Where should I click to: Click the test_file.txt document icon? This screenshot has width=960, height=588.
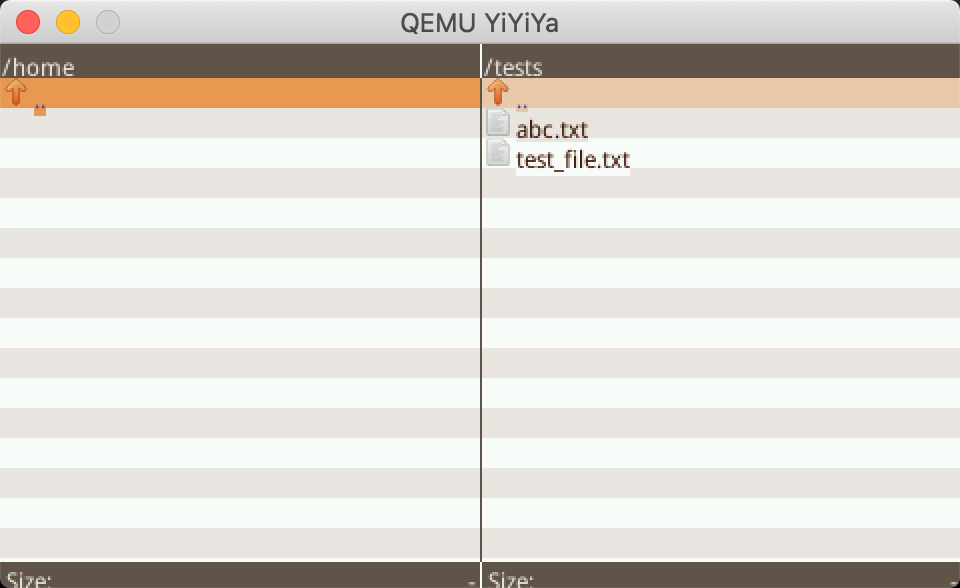[x=498, y=153]
